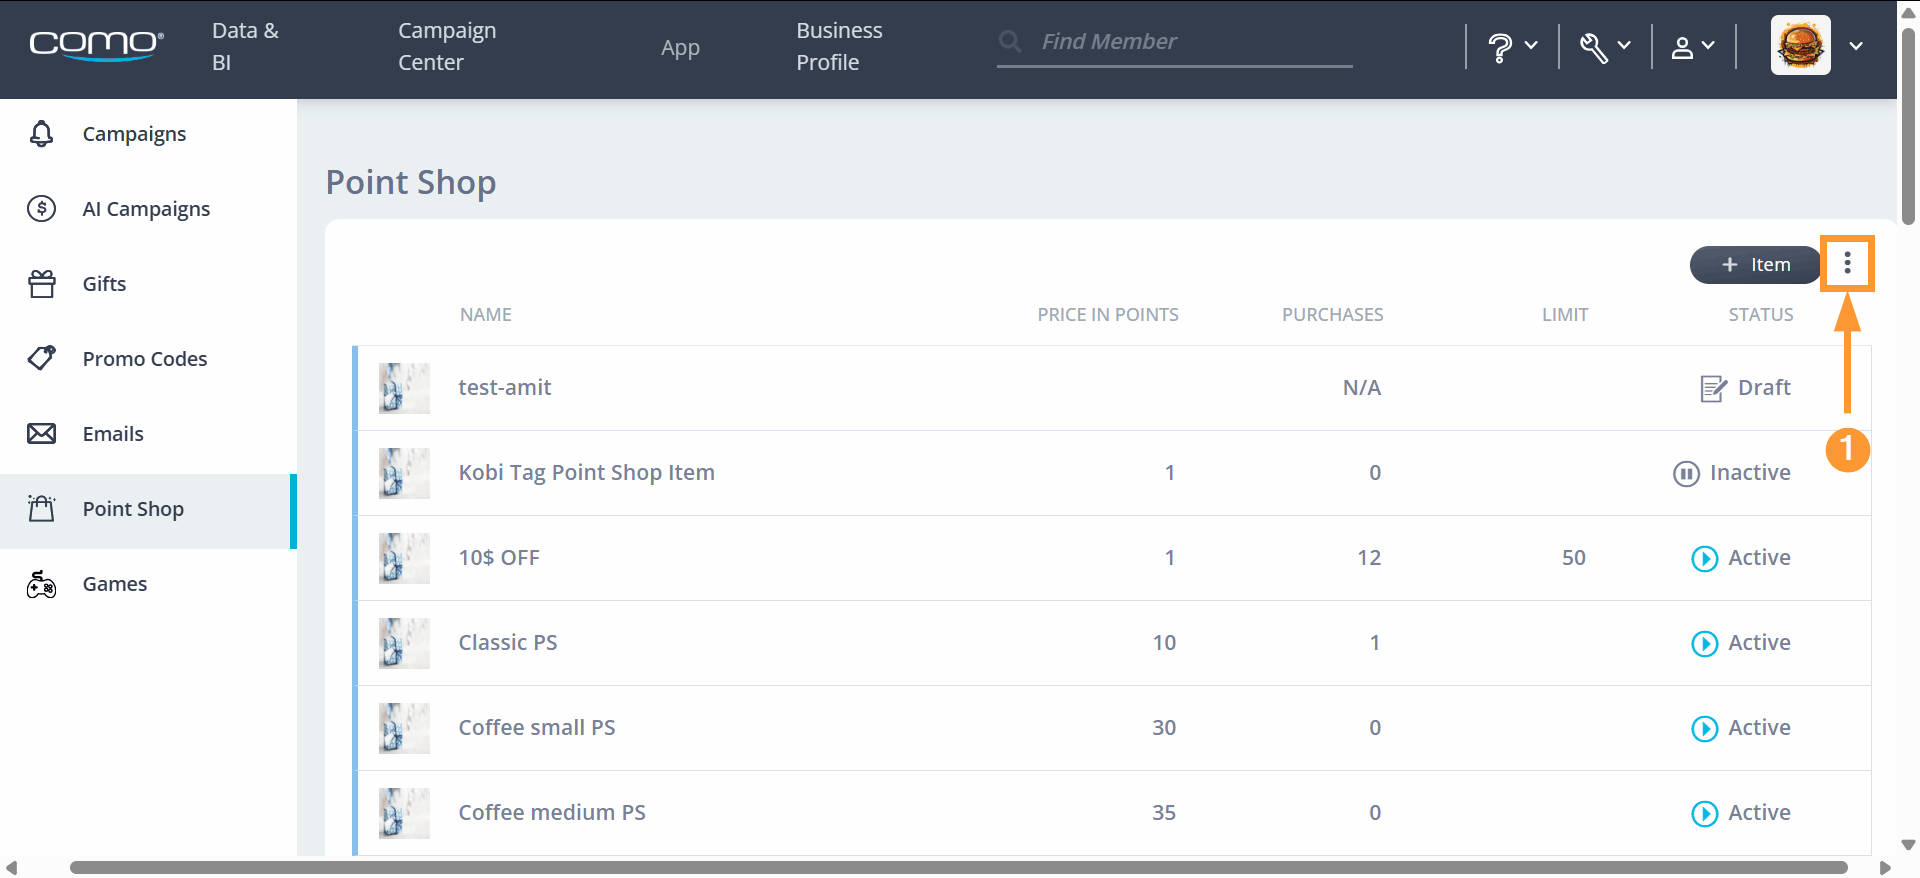Open the Business Profile menu

pos(839,46)
